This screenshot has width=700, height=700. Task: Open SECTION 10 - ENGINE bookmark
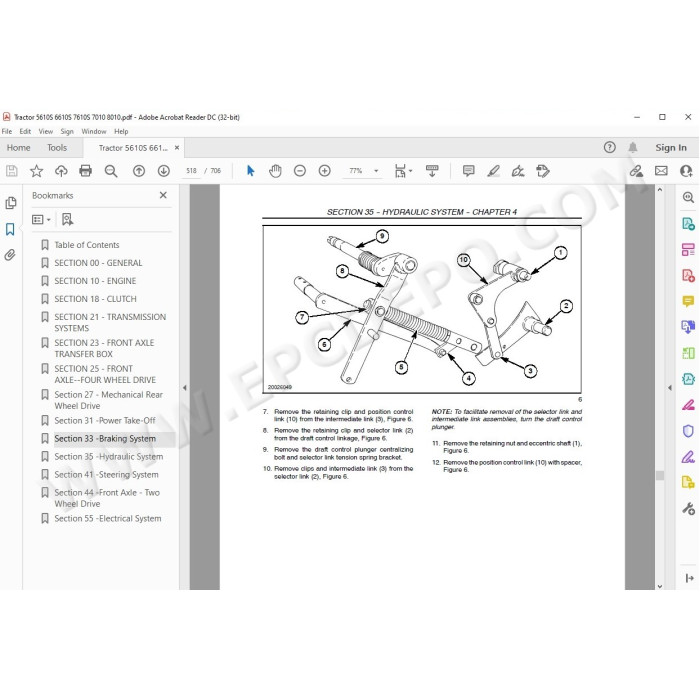click(95, 281)
